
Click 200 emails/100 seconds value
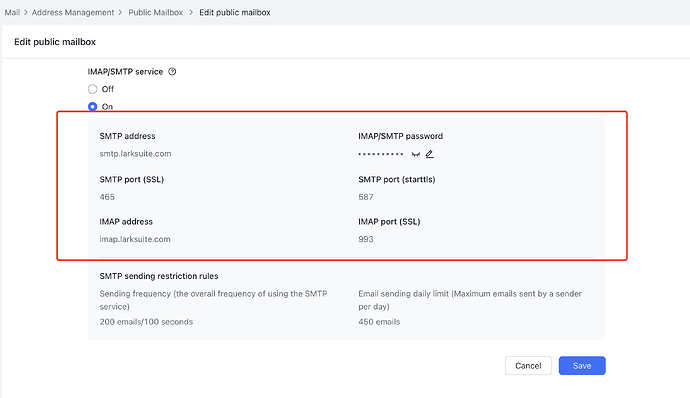click(146, 322)
